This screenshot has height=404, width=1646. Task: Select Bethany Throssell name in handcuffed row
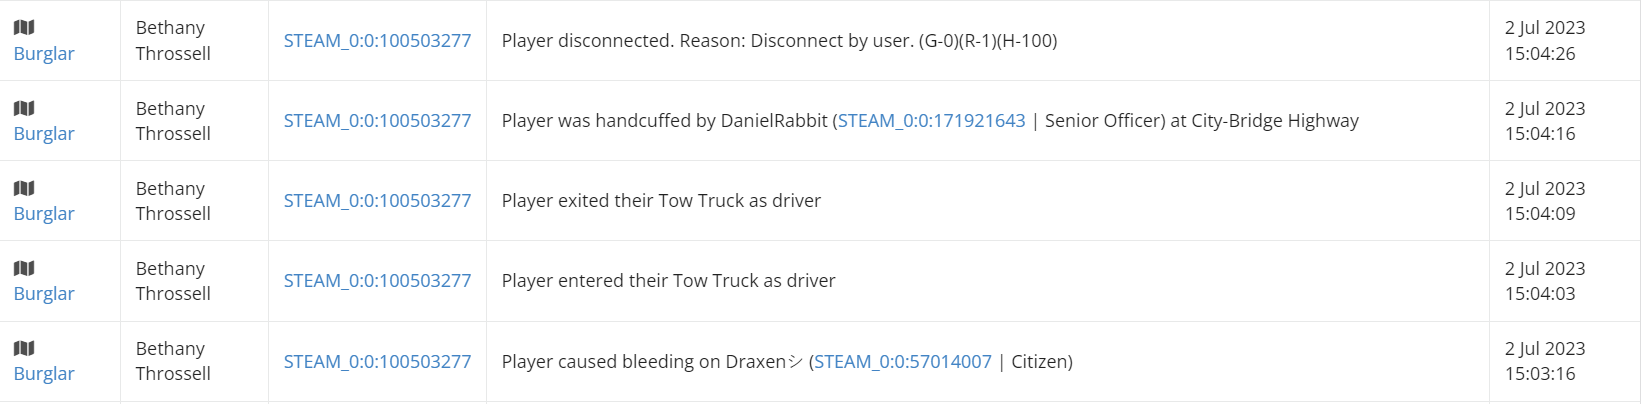[173, 121]
